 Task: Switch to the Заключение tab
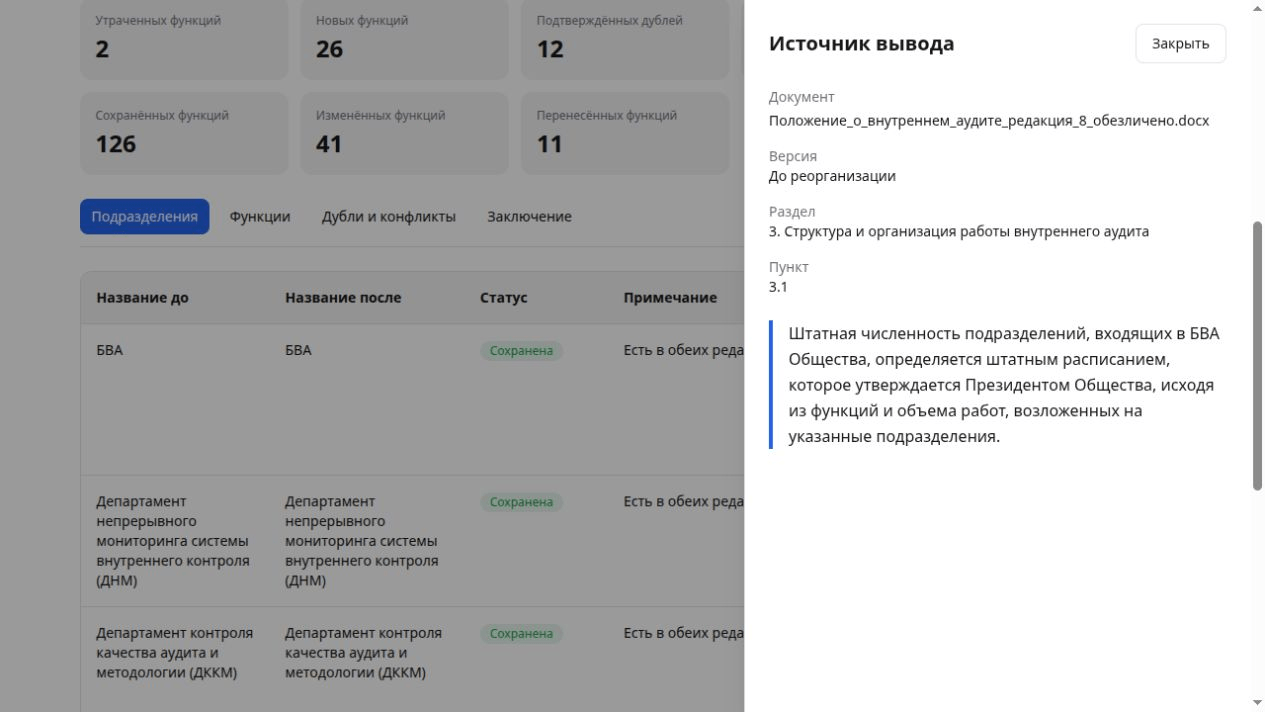529,217
